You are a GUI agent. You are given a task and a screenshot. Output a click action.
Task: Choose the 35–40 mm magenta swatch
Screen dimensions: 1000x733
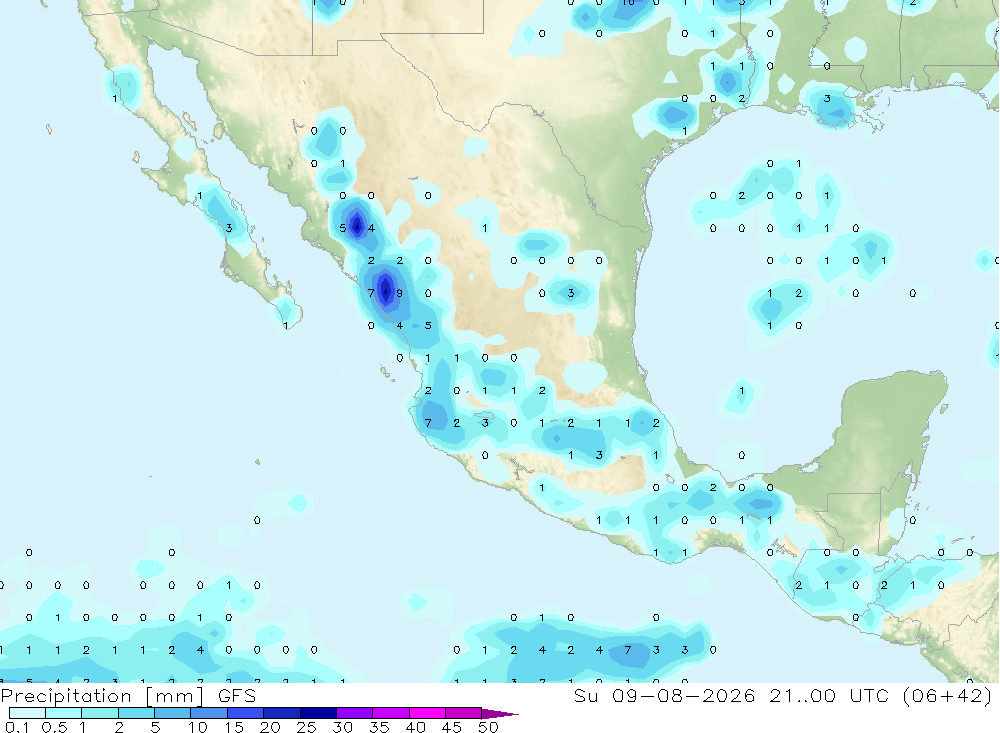391,713
